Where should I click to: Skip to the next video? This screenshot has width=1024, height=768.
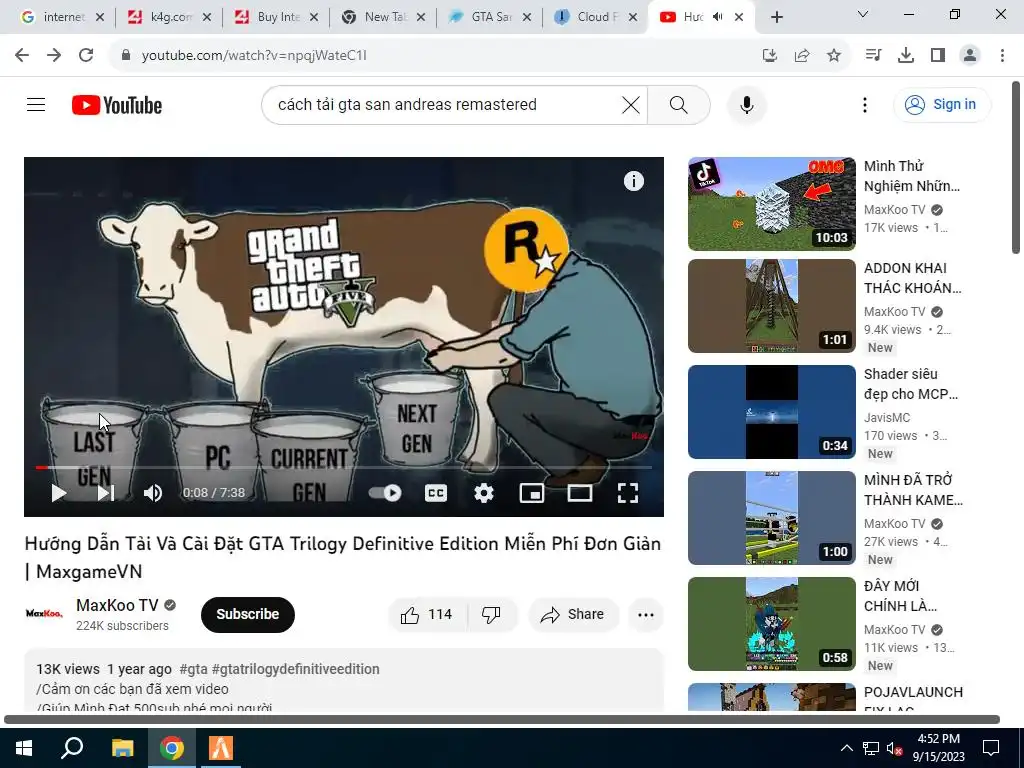(x=106, y=493)
